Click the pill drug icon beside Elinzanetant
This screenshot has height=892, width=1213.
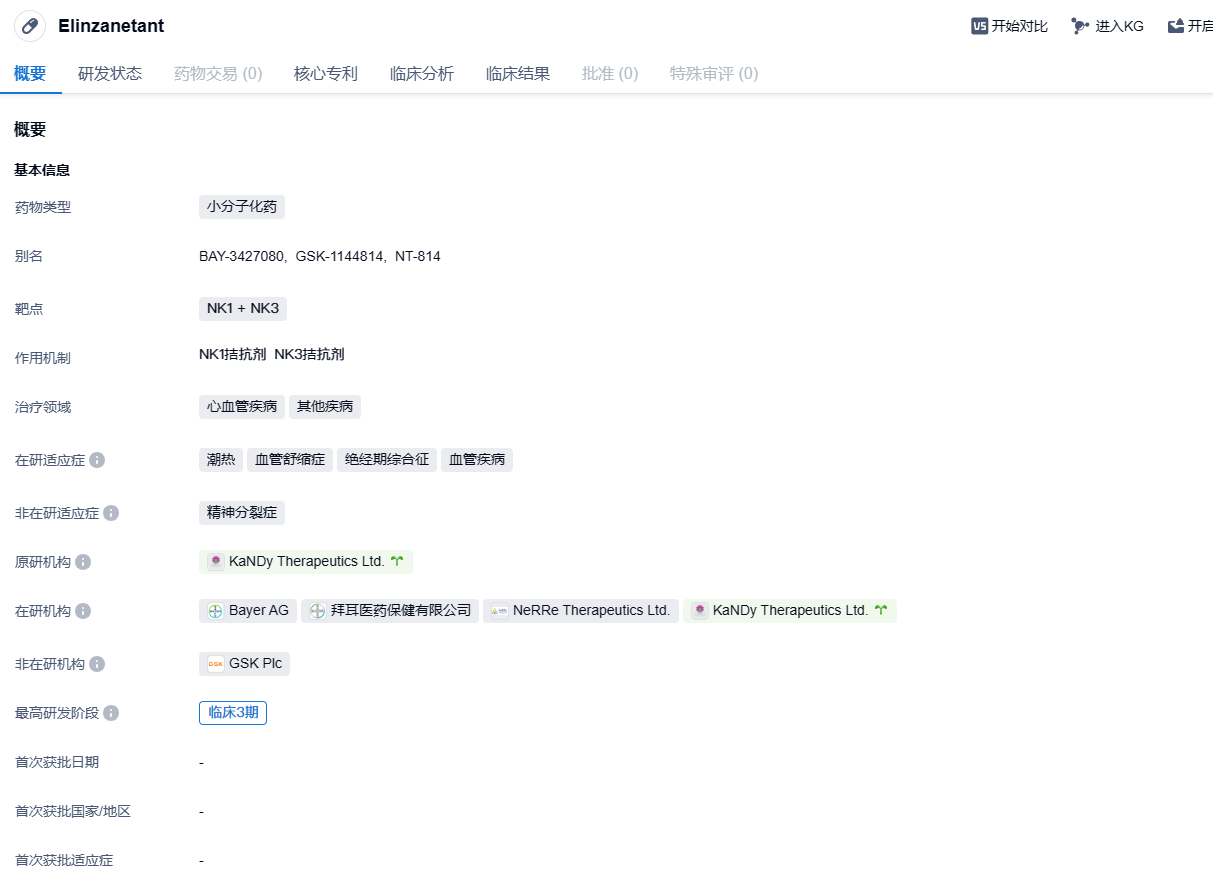click(30, 26)
